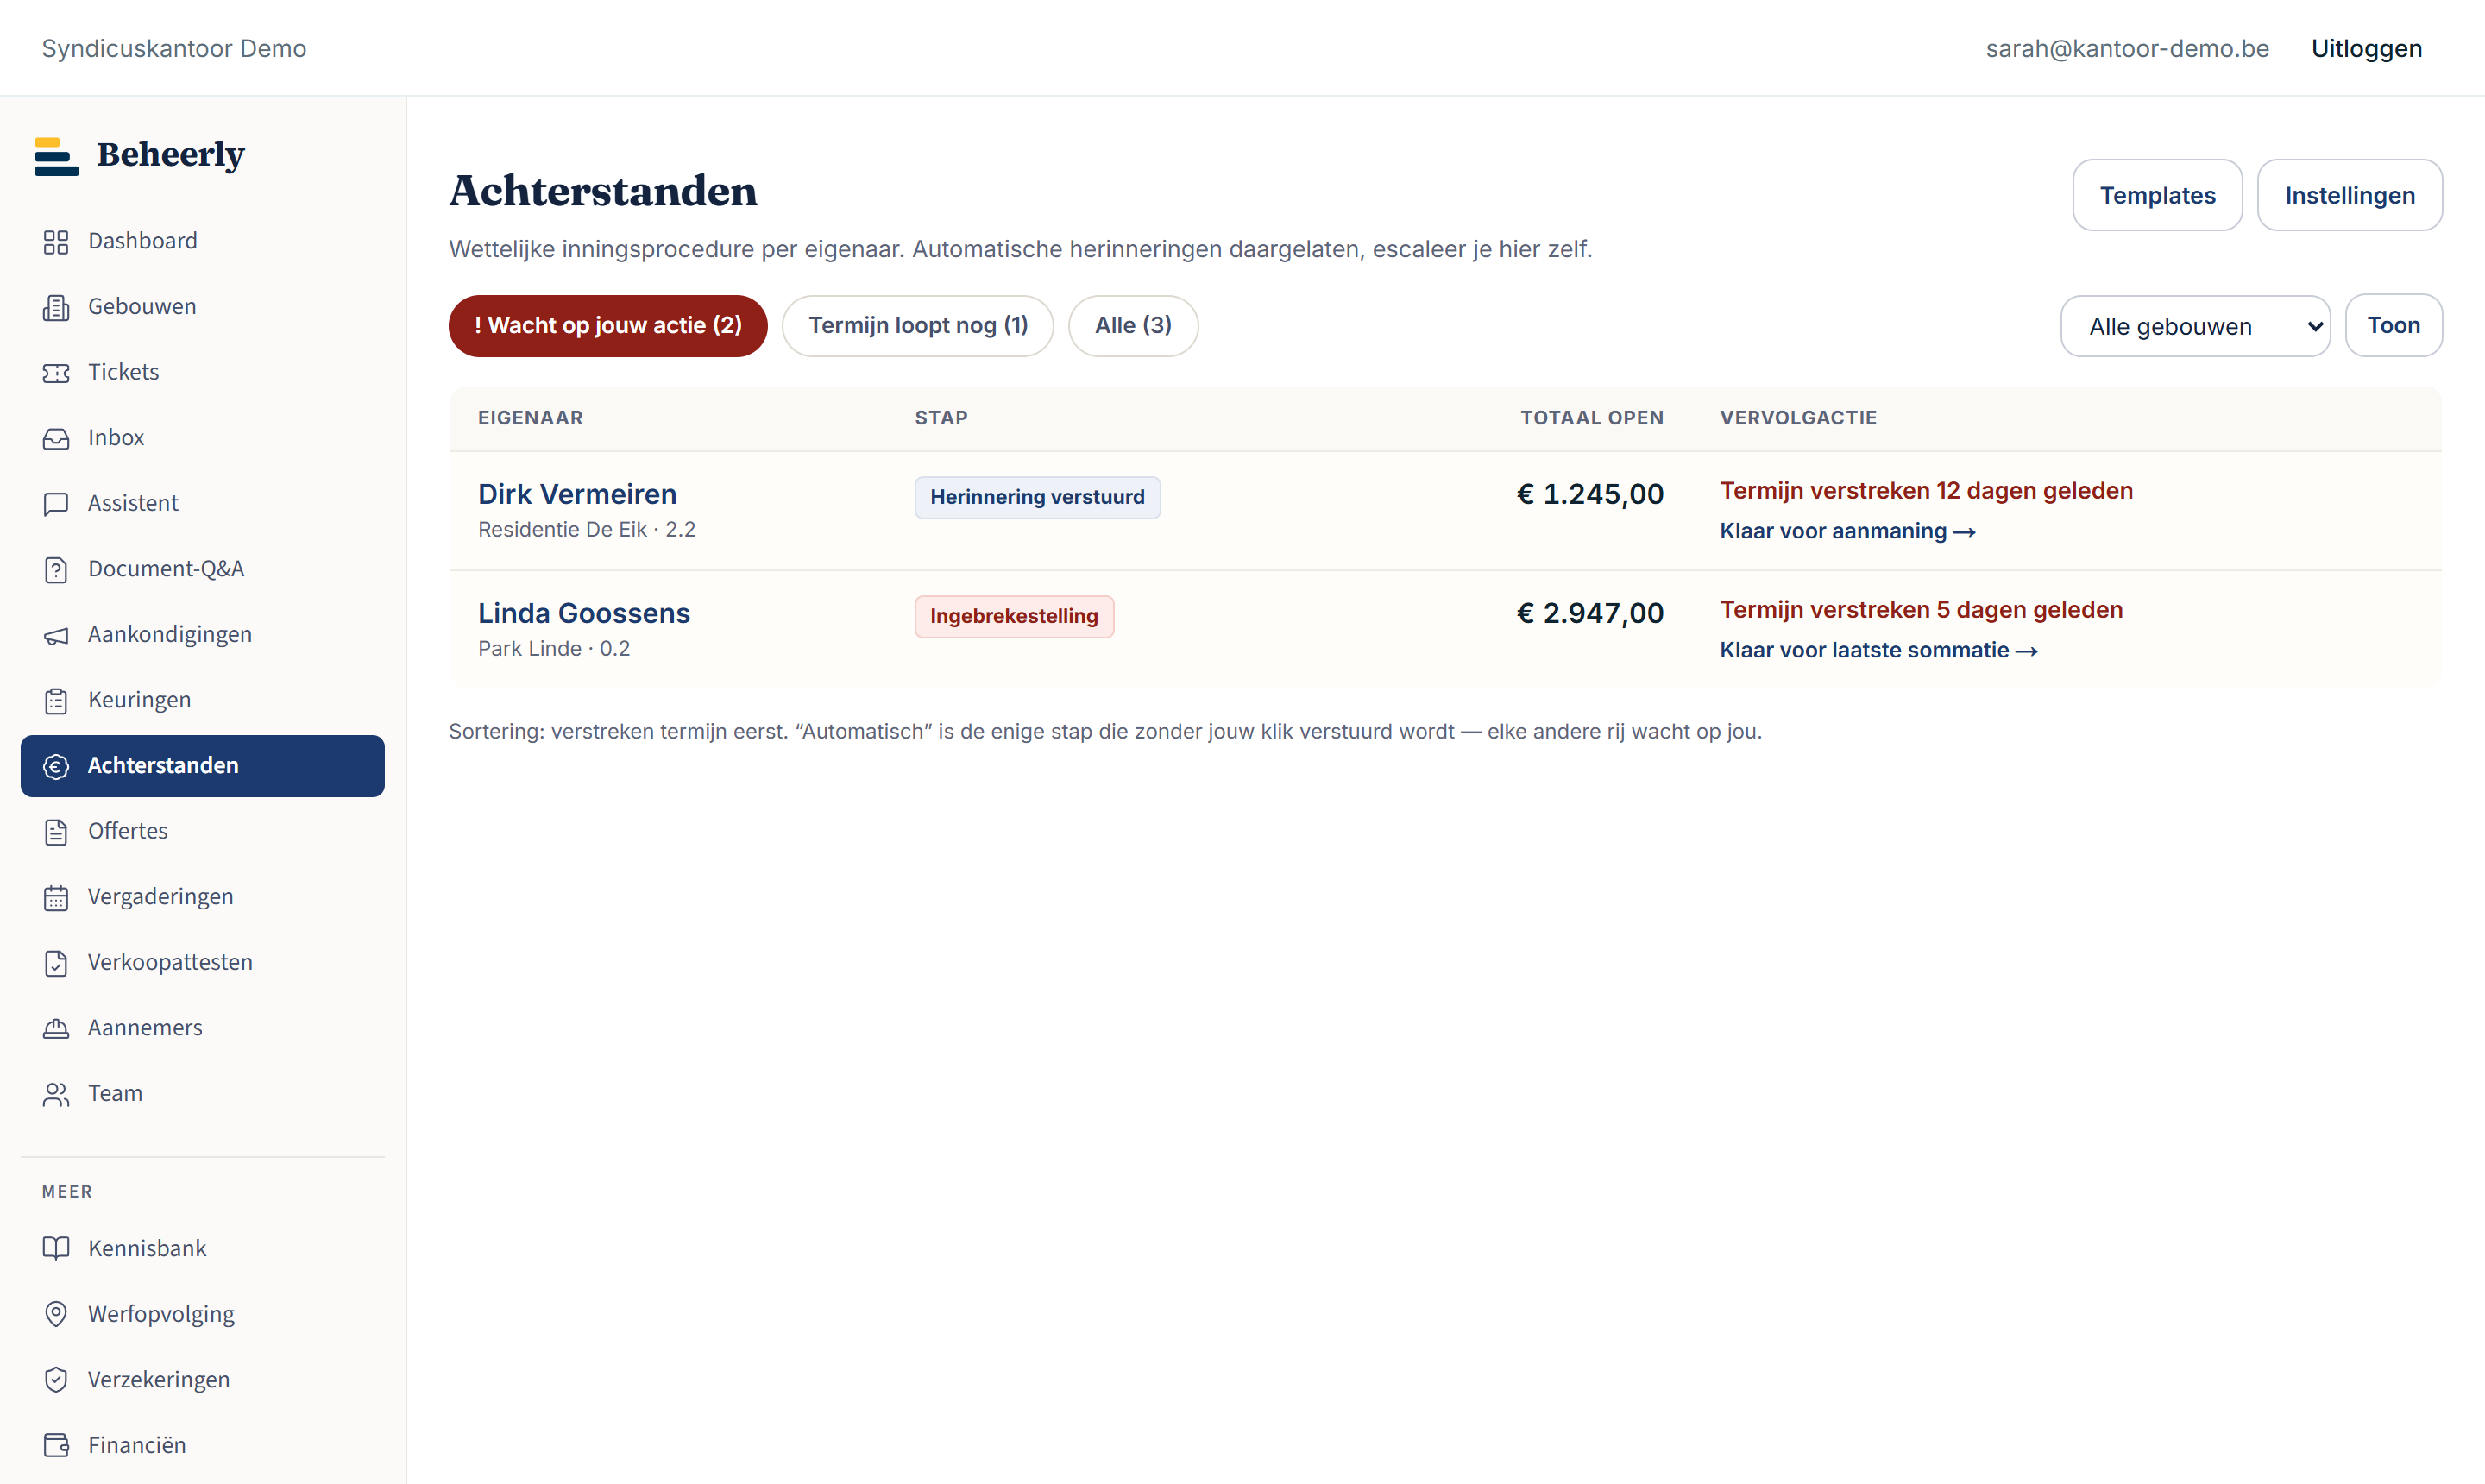Click the Kennisbank book icon

point(56,1249)
